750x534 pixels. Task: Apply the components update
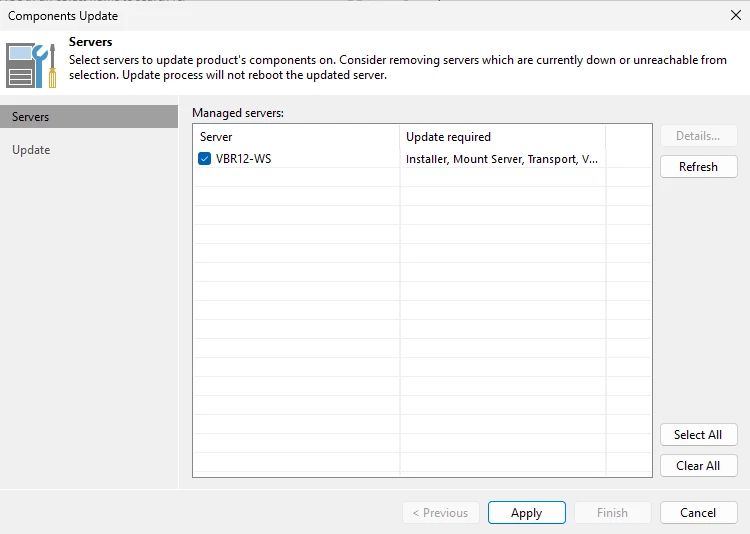click(x=527, y=512)
